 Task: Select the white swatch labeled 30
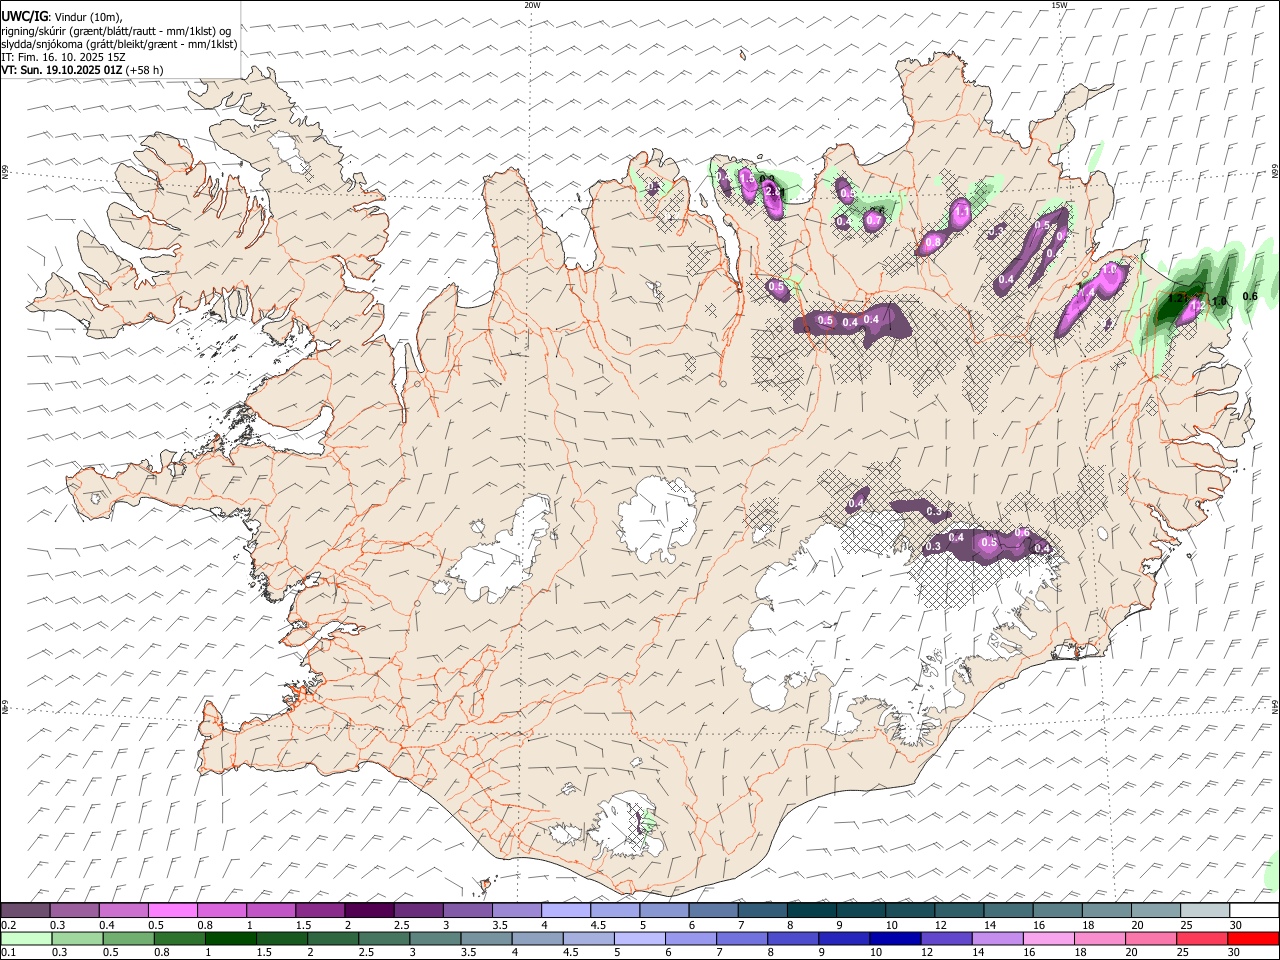coord(1254,910)
